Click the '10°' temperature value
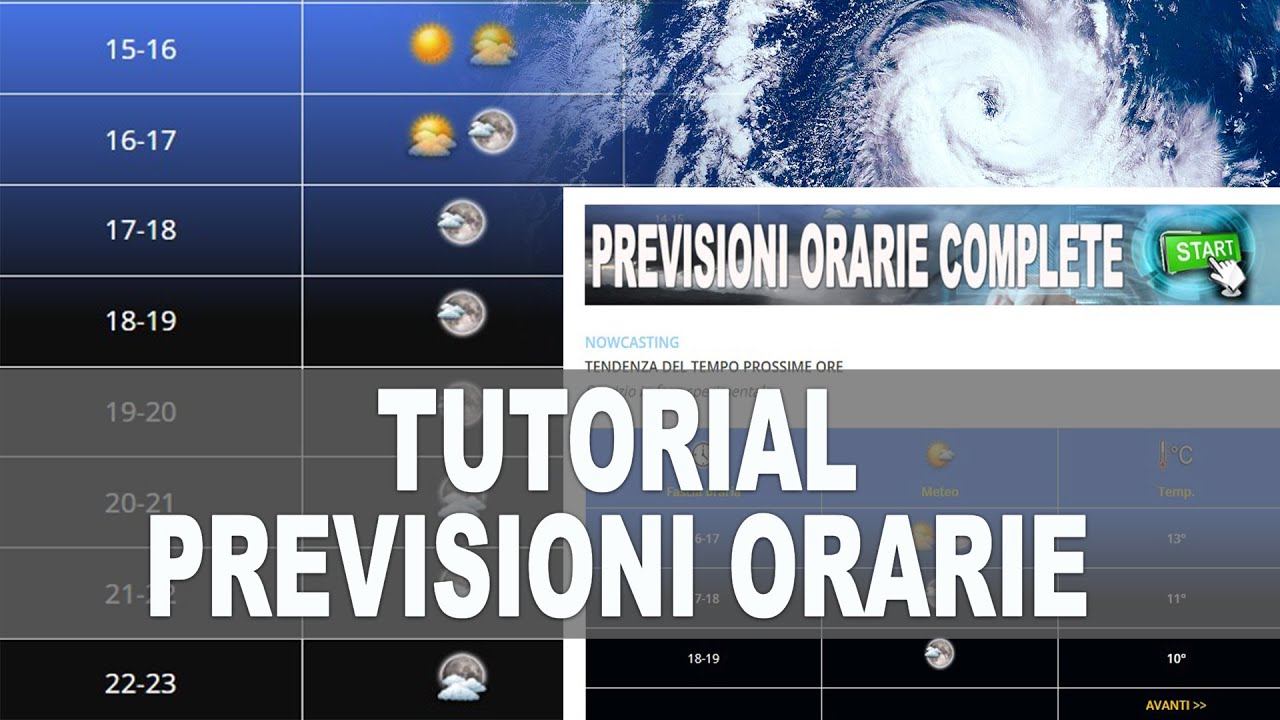Image resolution: width=1280 pixels, height=720 pixels. (1176, 659)
